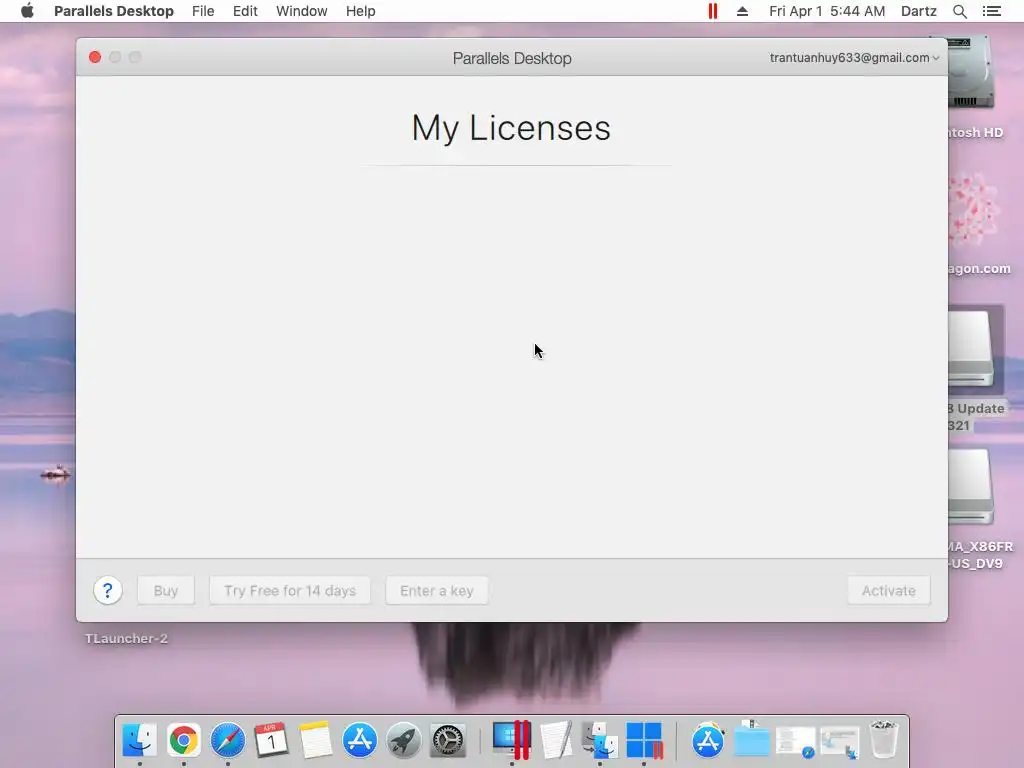The image size is (1024, 768).
Task: Open the Parallels Desktop app menu
Action: point(114,11)
